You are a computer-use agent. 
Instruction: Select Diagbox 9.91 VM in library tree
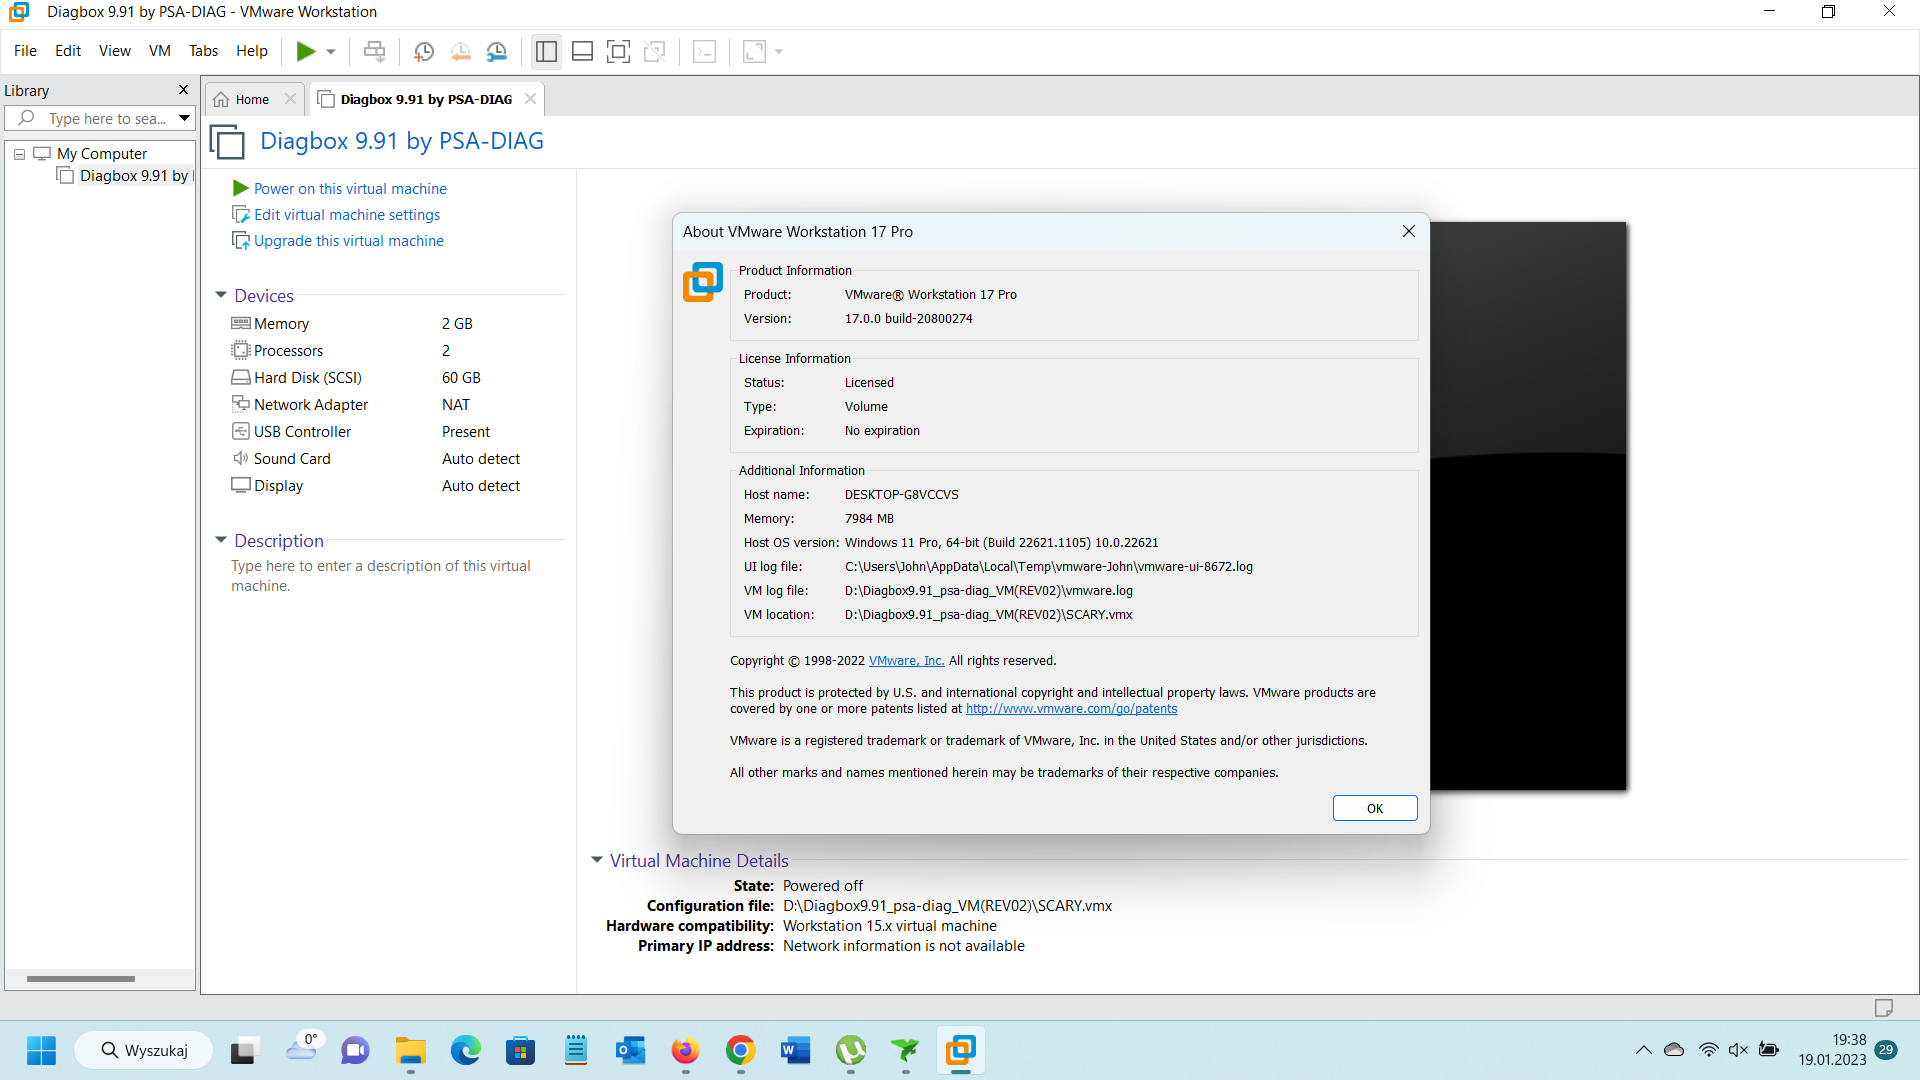[133, 176]
